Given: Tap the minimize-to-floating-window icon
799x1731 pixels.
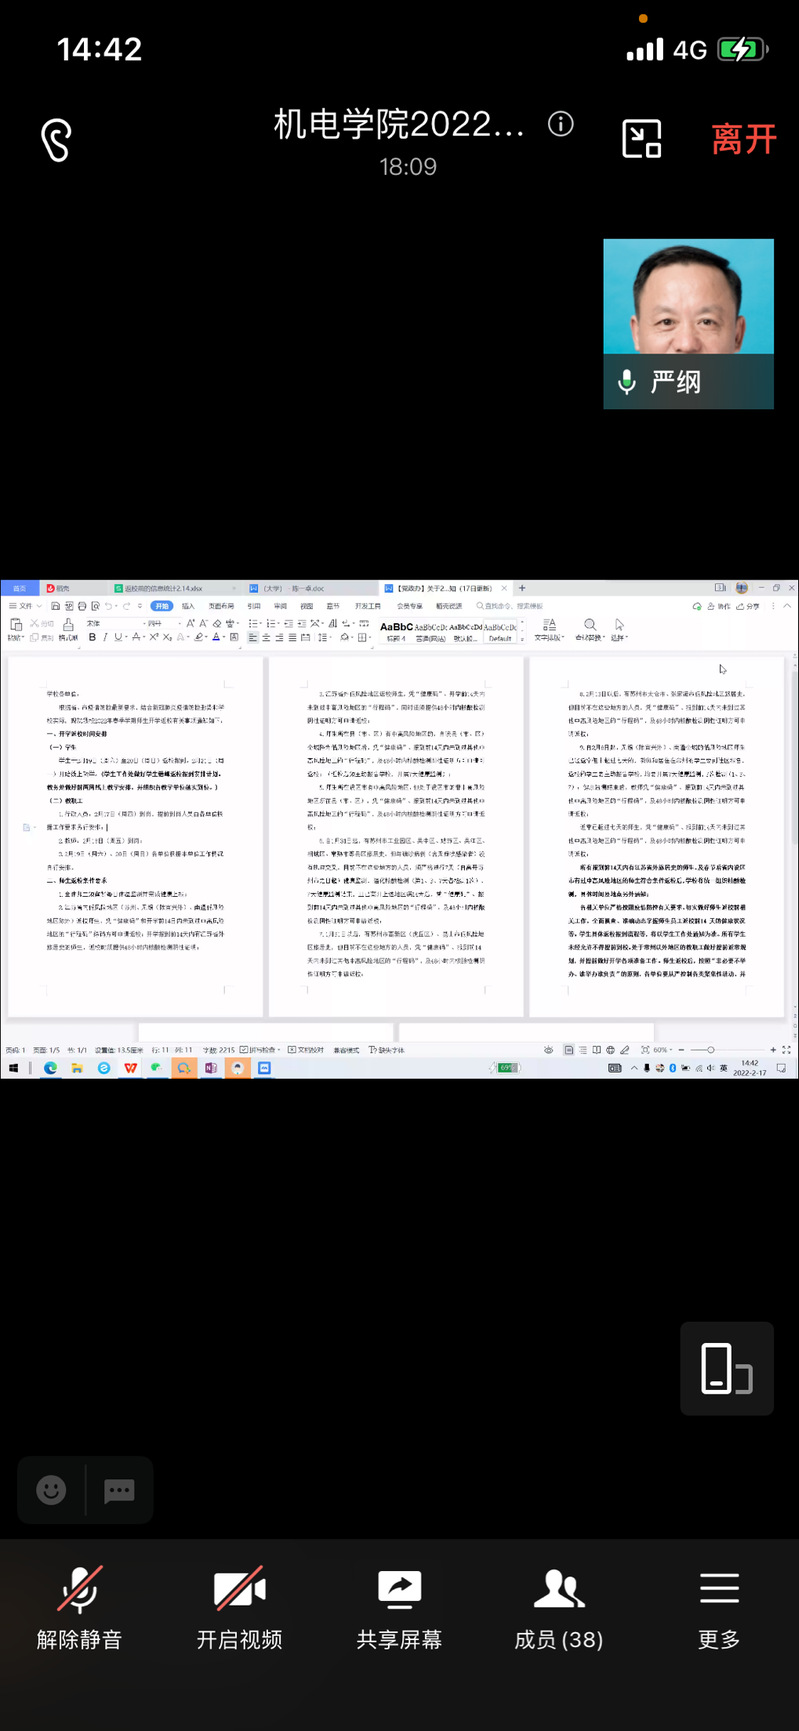Looking at the screenshot, I should point(642,139).
